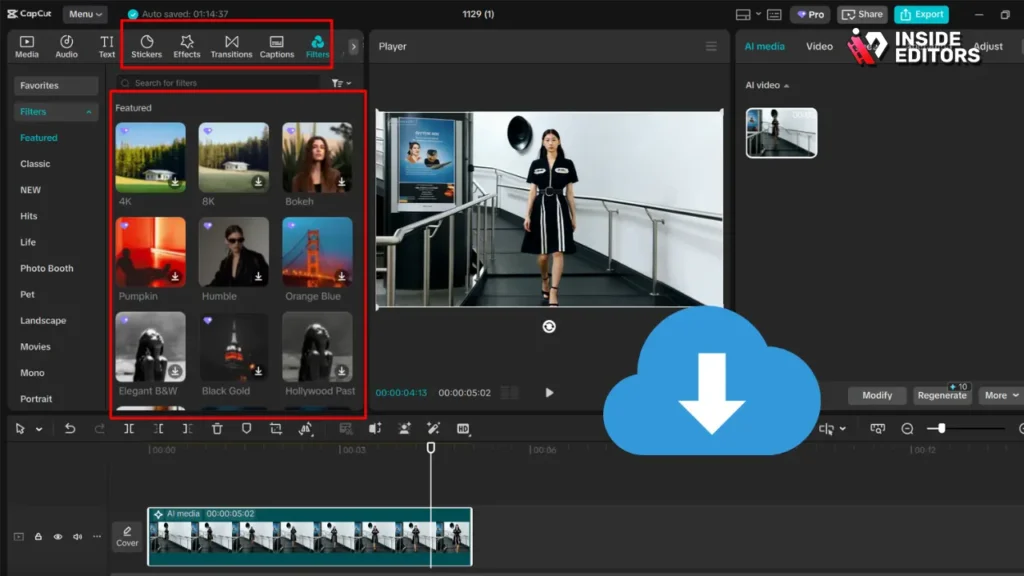Select the Landscape filter category
The width and height of the screenshot is (1024, 576).
[x=43, y=321]
